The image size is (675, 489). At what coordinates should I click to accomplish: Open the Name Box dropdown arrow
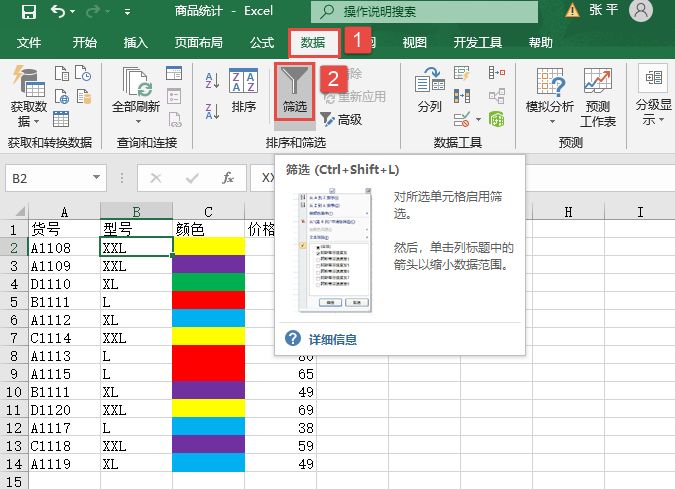(x=97, y=177)
